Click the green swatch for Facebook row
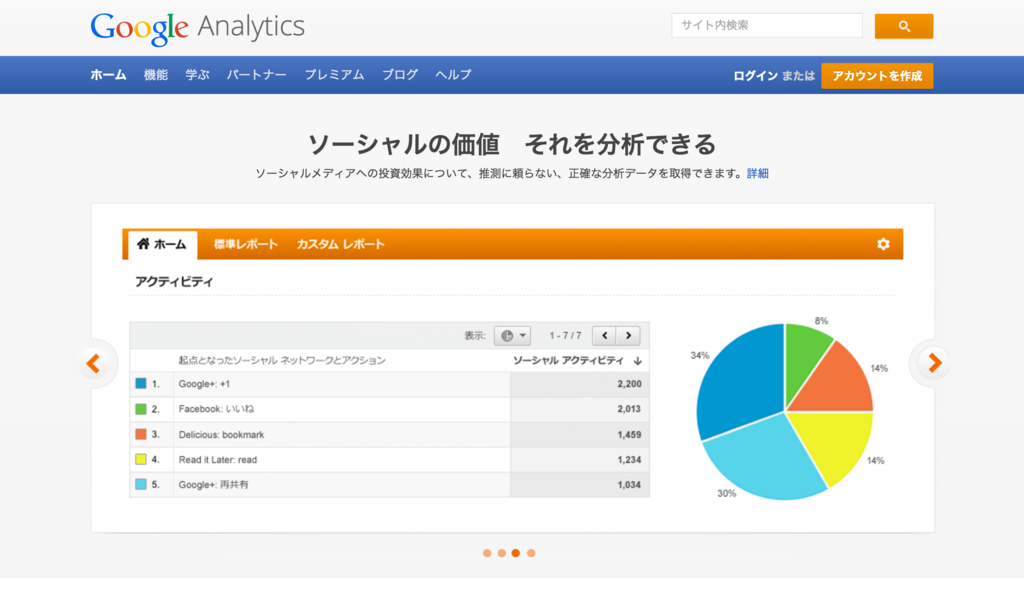The width and height of the screenshot is (1024, 601). point(140,409)
